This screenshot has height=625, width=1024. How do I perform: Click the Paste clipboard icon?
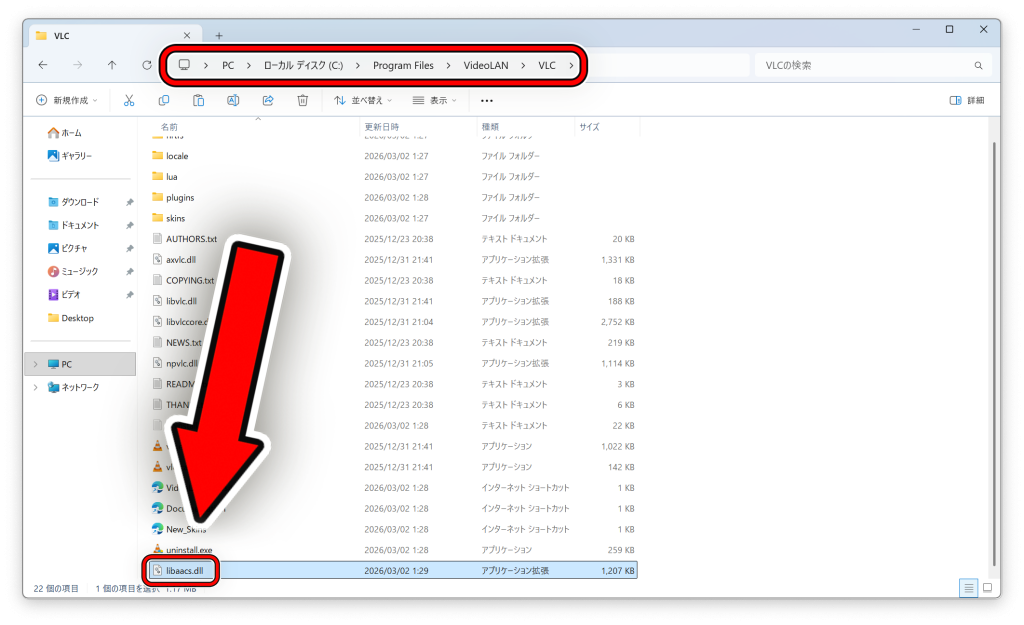pyautogui.click(x=198, y=100)
